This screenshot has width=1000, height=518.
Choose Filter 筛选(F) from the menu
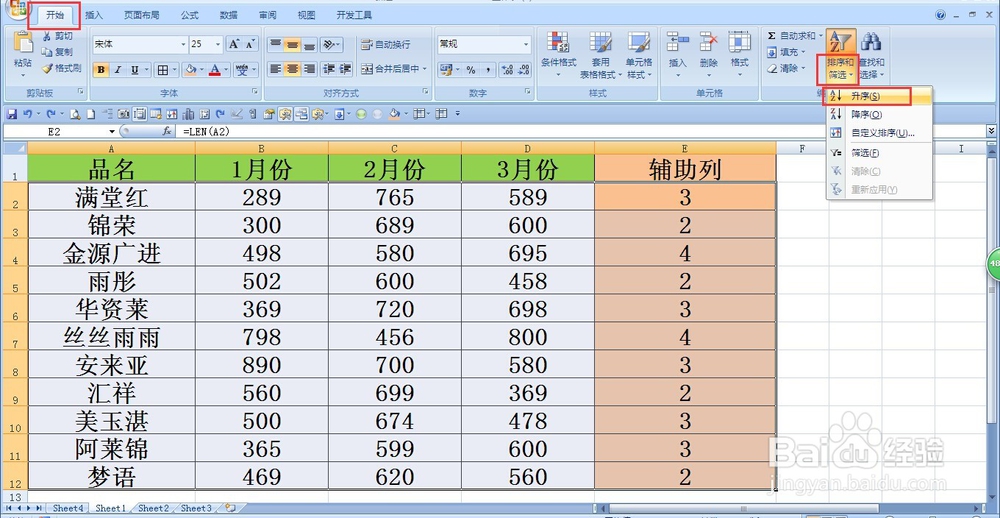coord(879,153)
